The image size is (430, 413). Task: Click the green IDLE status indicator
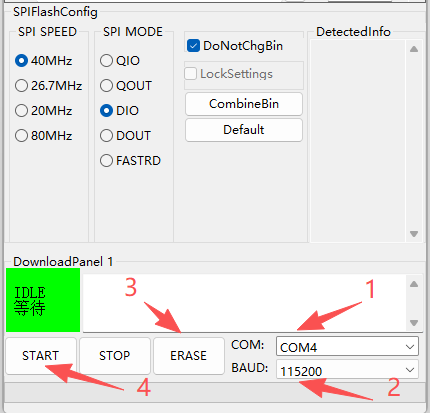43,300
